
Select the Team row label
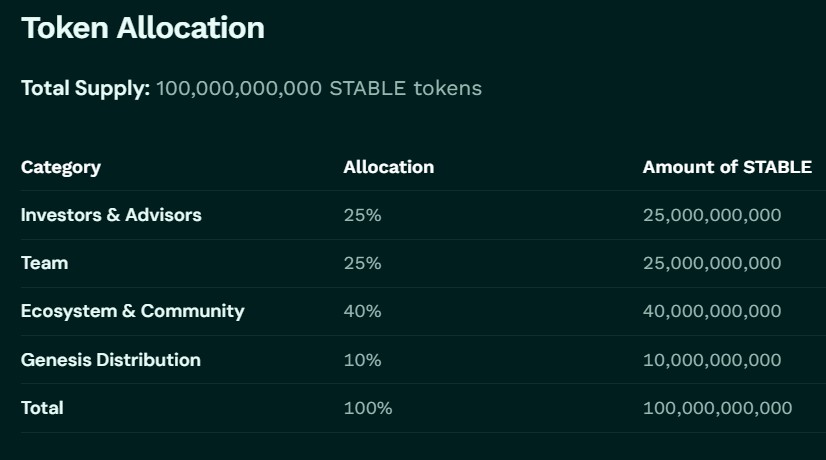pos(45,263)
